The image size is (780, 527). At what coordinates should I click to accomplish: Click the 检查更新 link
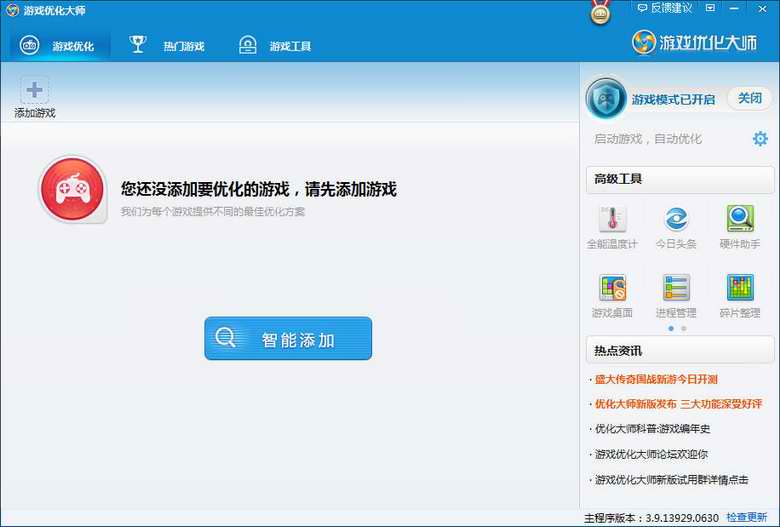coord(747,518)
